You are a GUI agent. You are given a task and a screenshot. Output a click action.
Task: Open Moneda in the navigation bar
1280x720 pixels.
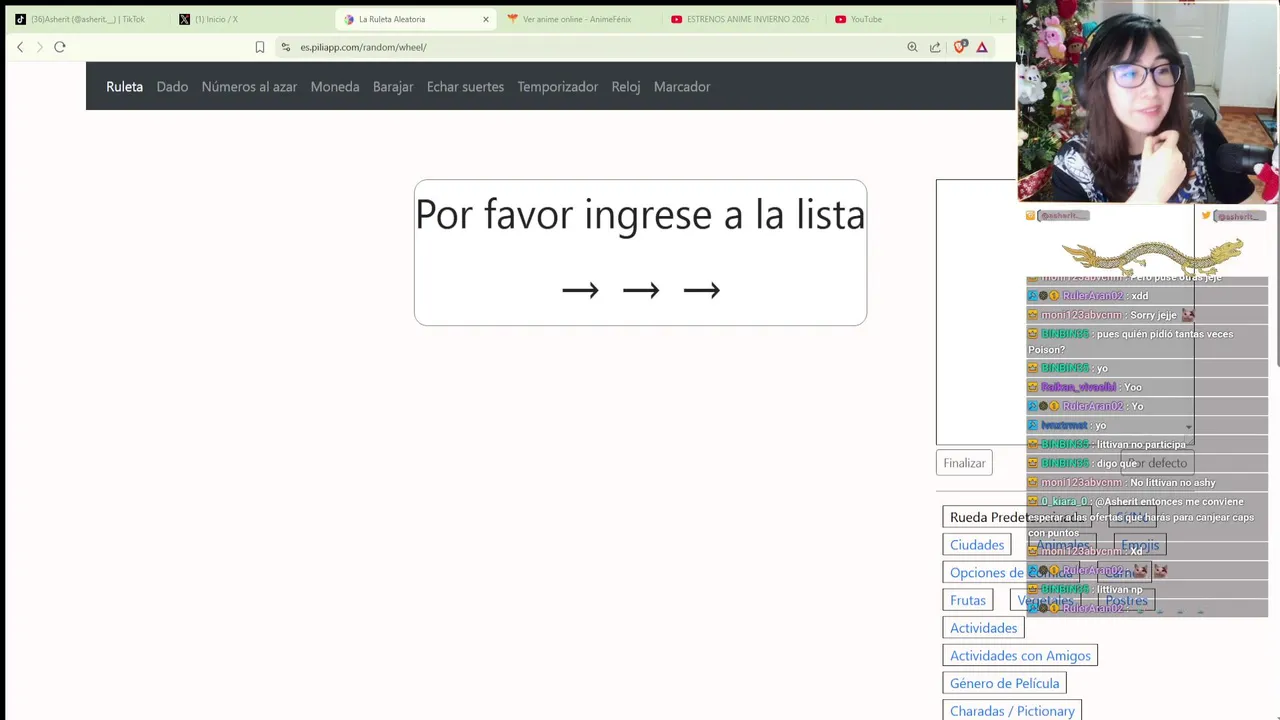[335, 87]
